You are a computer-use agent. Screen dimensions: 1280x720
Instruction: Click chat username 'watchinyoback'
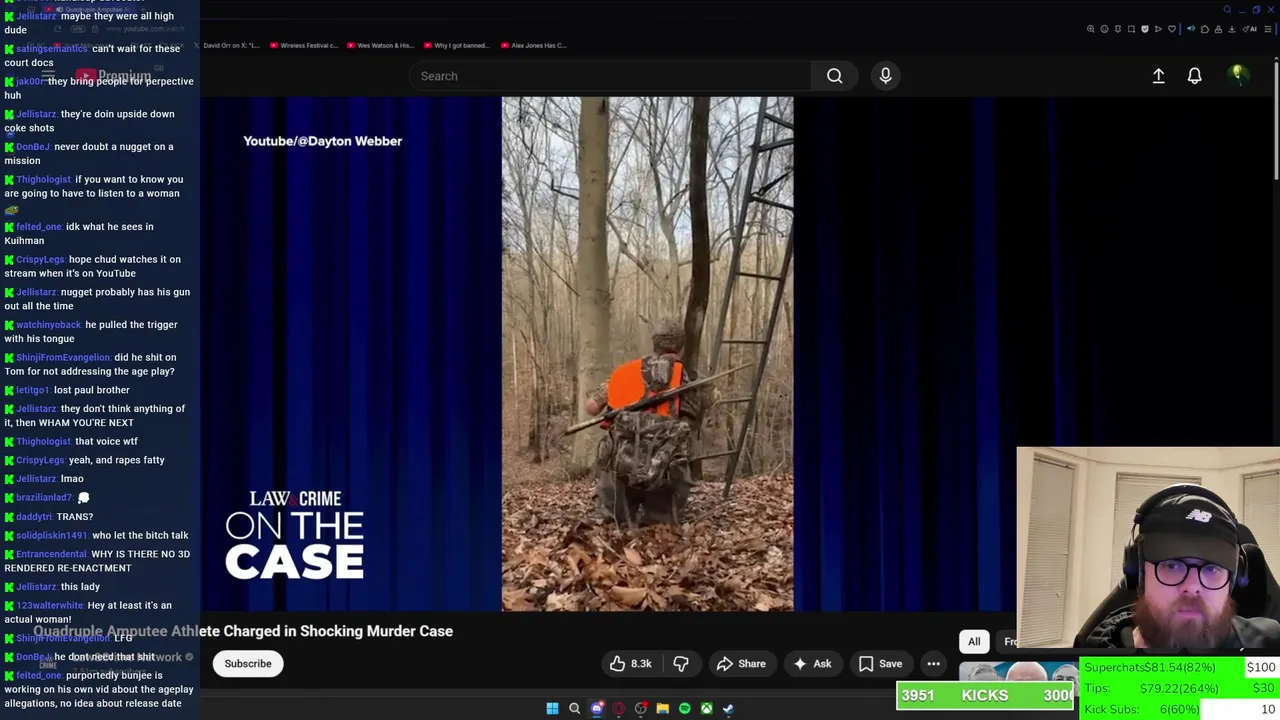48,325
